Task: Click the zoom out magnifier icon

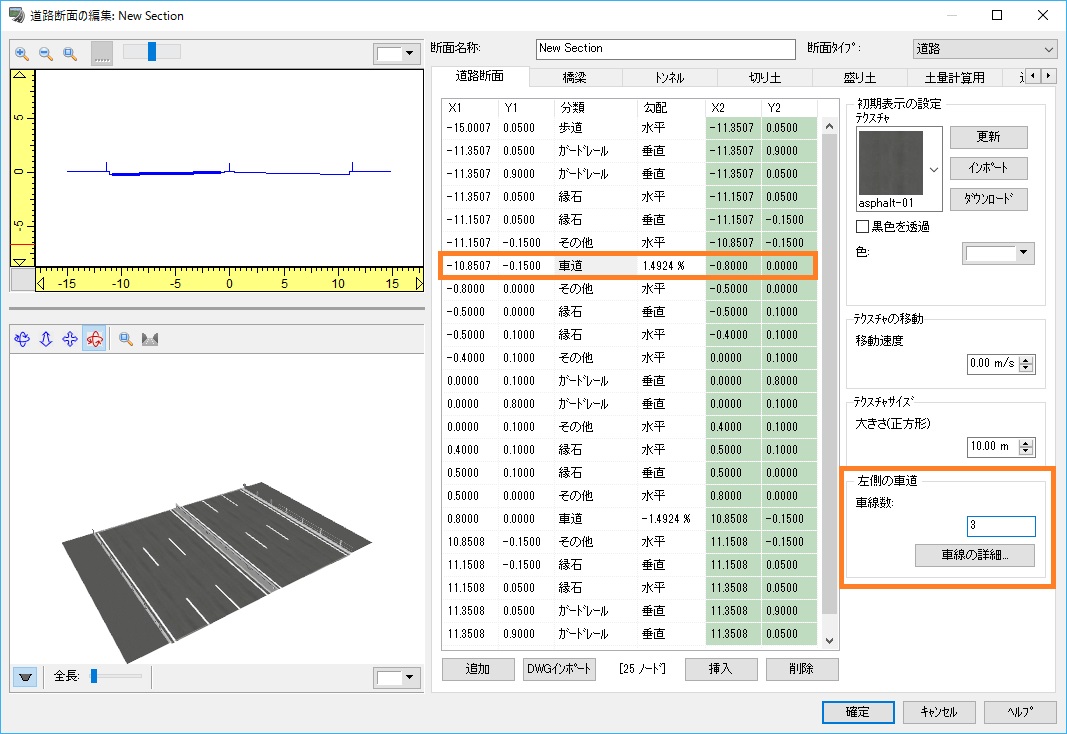Action: coord(46,53)
